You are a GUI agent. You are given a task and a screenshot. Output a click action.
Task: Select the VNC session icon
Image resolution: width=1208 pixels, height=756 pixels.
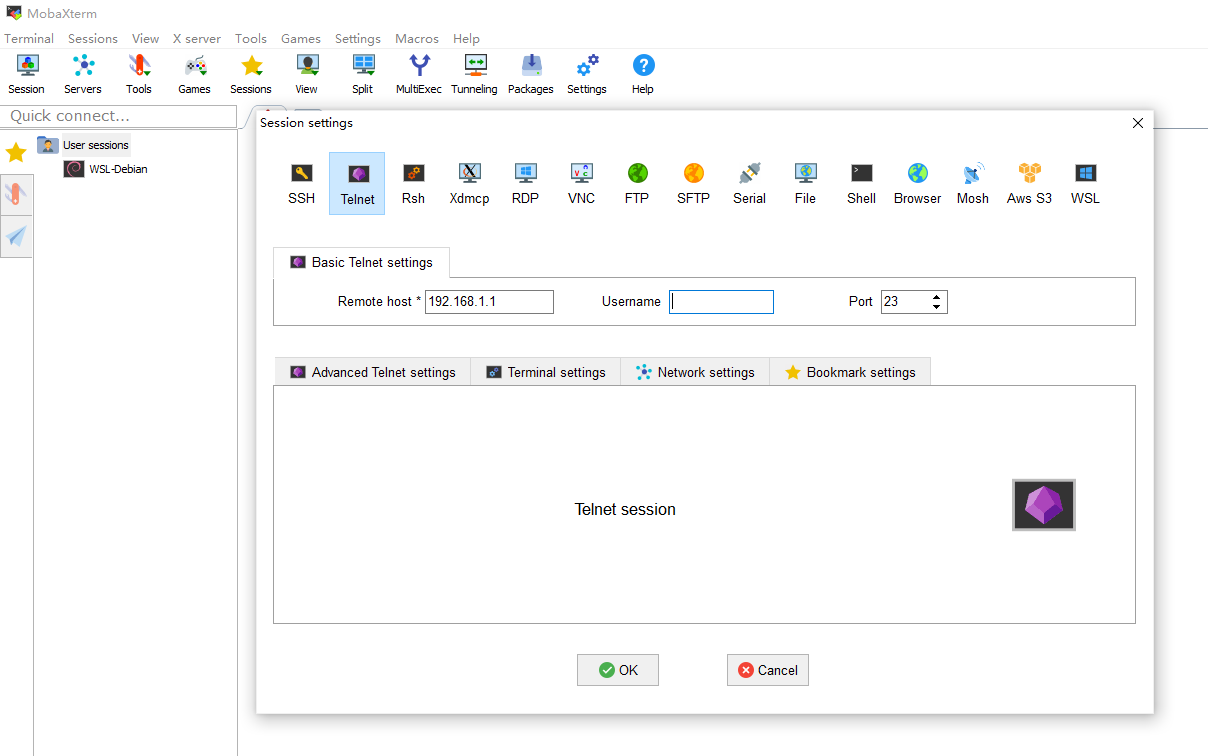(581, 183)
